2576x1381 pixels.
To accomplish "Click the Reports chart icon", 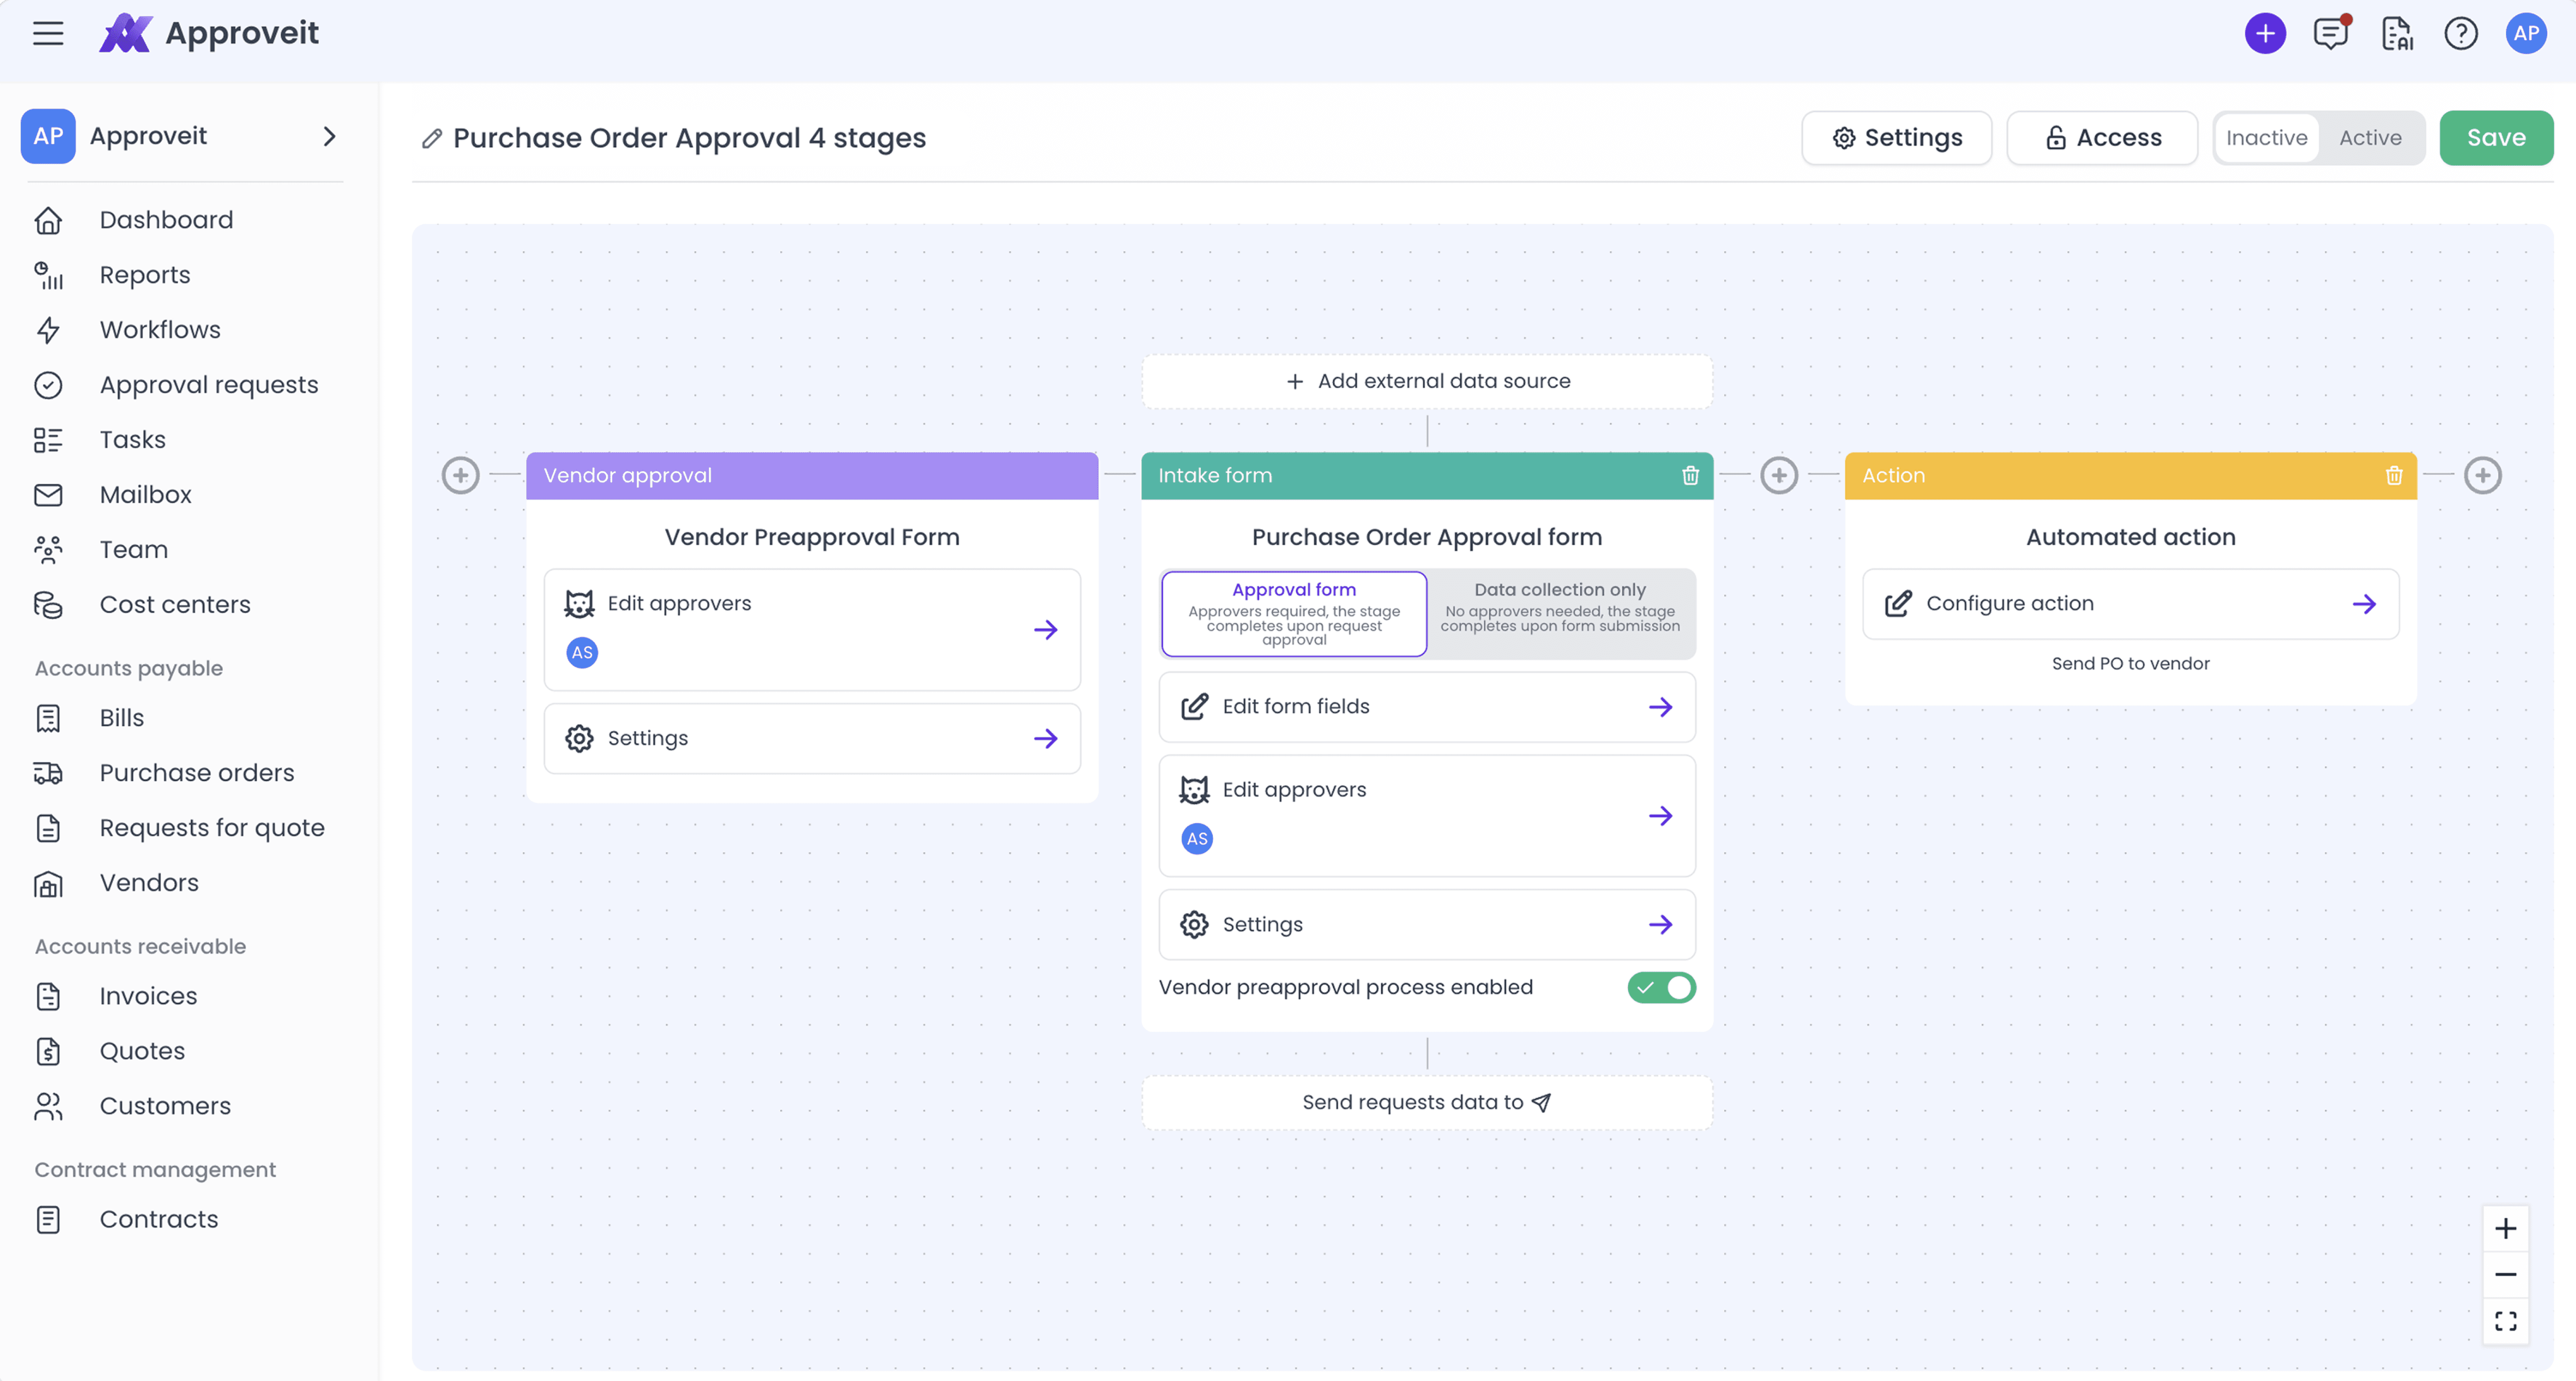I will point(48,275).
